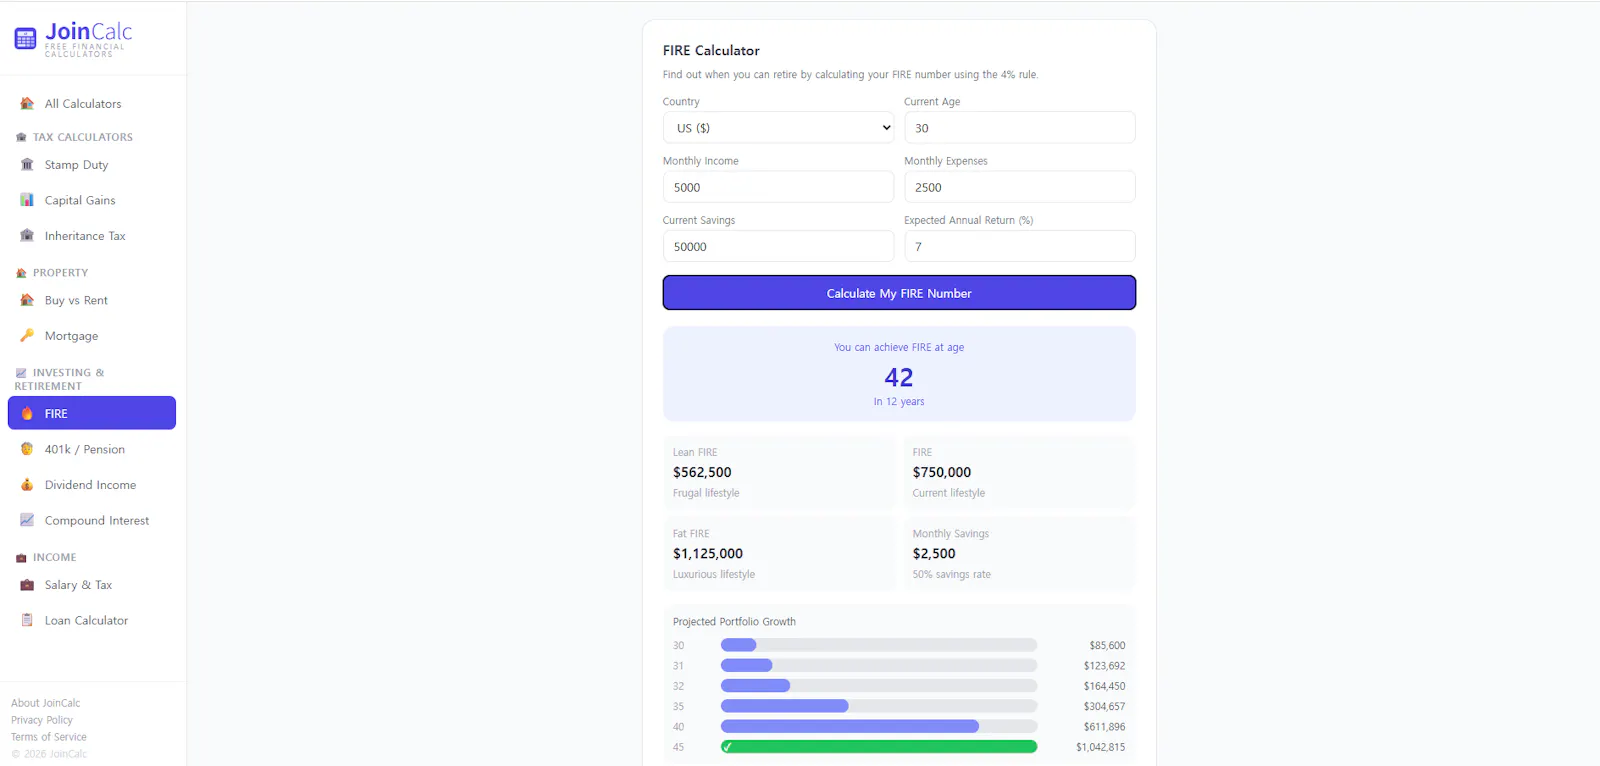The height and width of the screenshot is (766, 1600).
Task: Click Fat FIRE value $1,125,000
Action: [x=708, y=553]
